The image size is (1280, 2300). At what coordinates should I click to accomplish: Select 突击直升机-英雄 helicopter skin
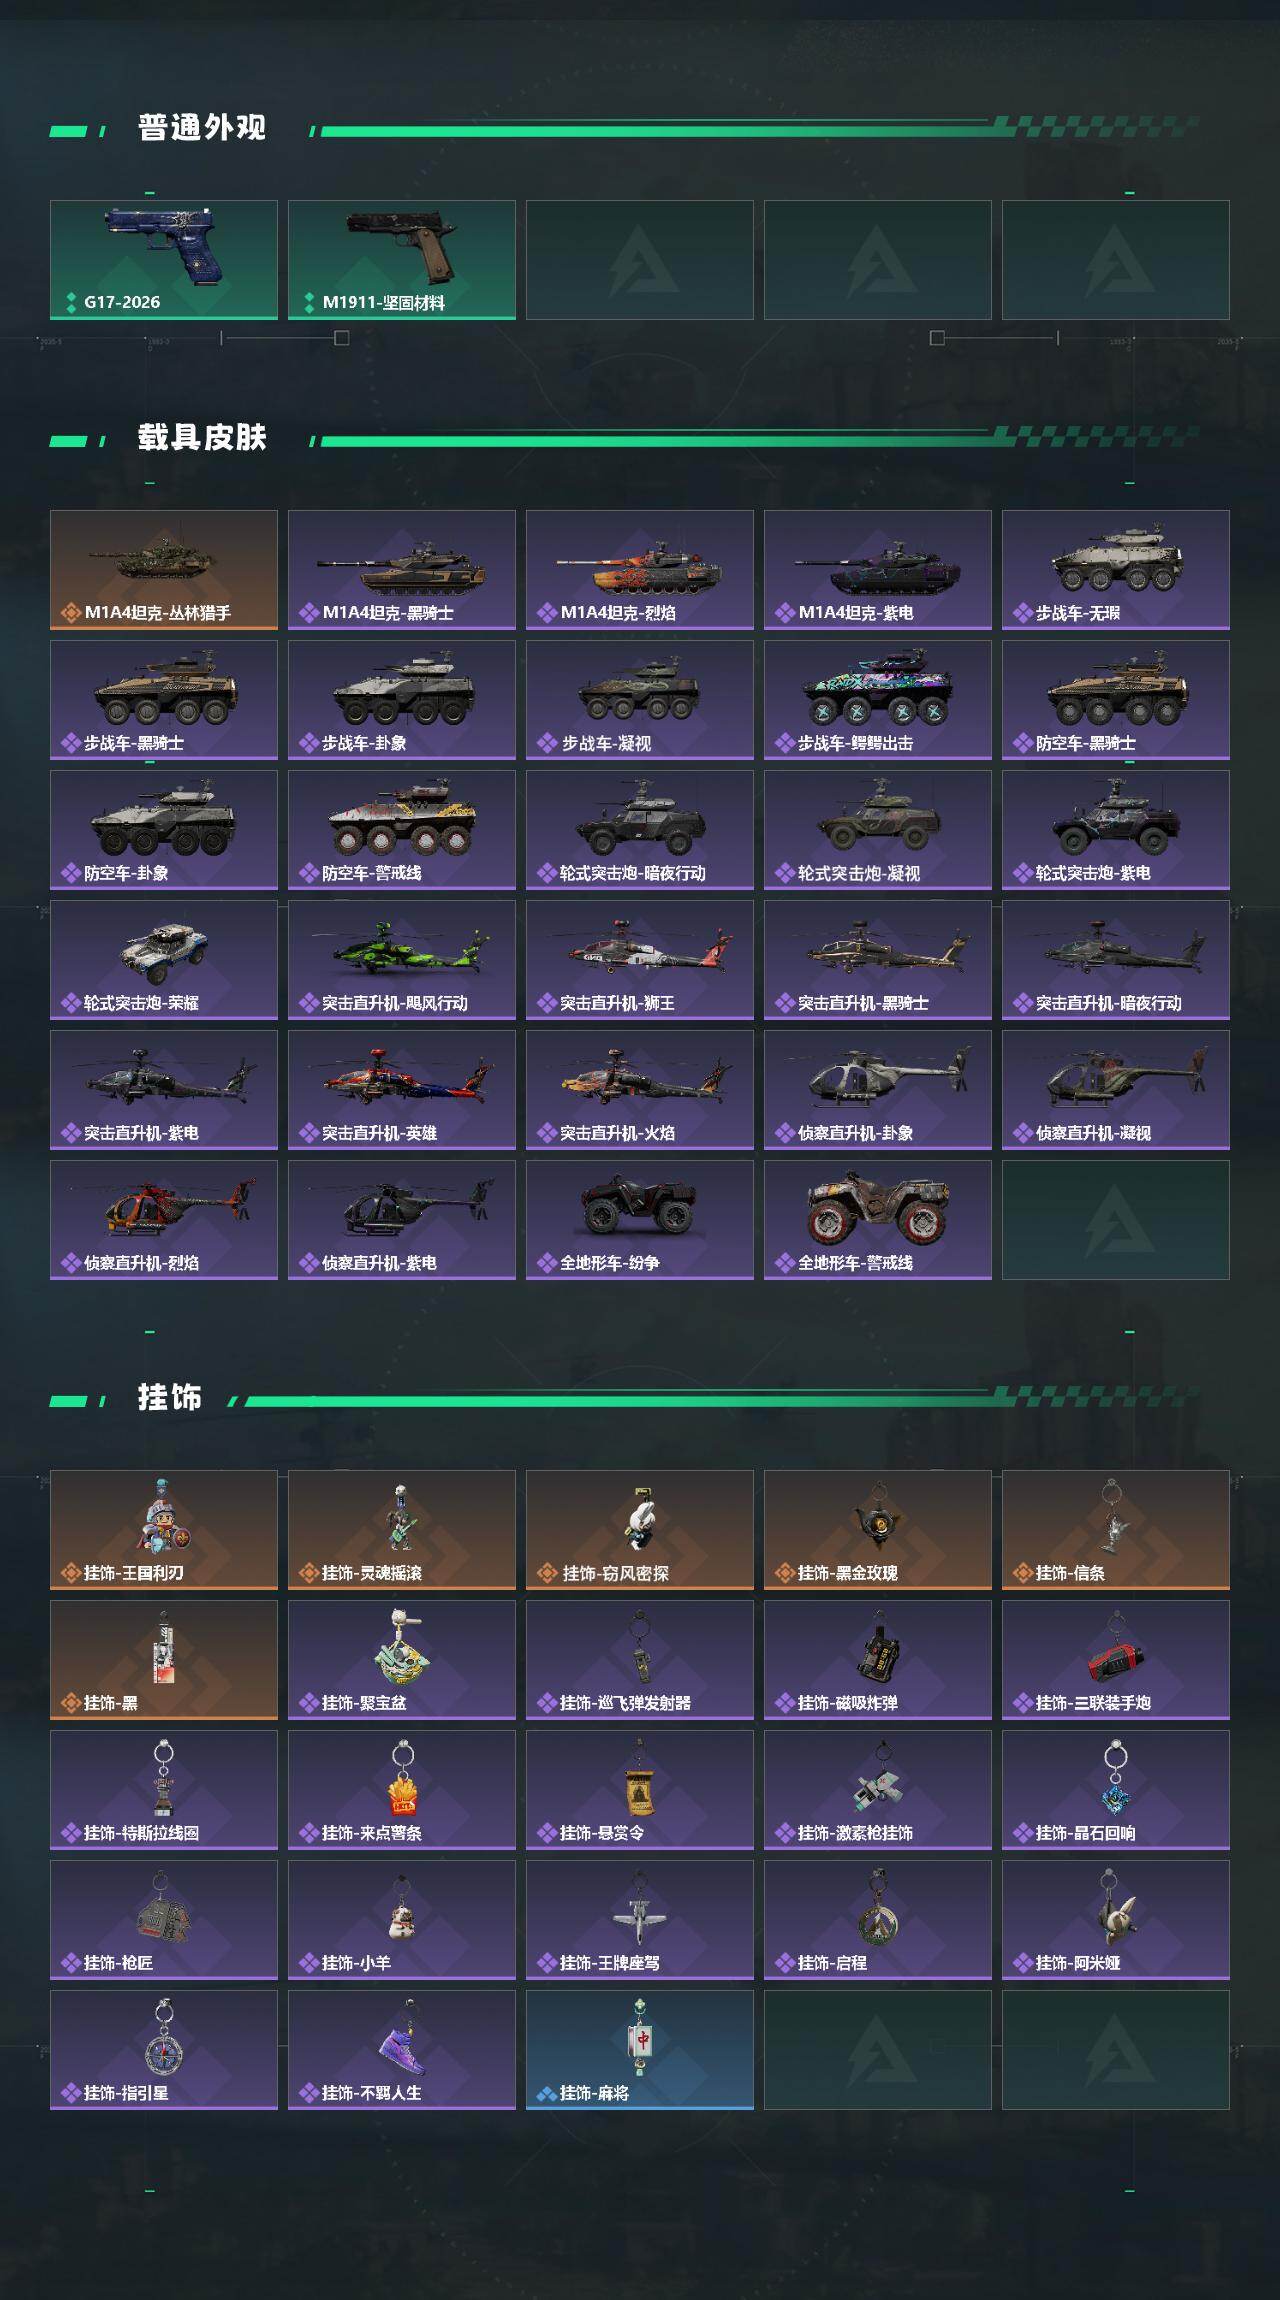[402, 1090]
